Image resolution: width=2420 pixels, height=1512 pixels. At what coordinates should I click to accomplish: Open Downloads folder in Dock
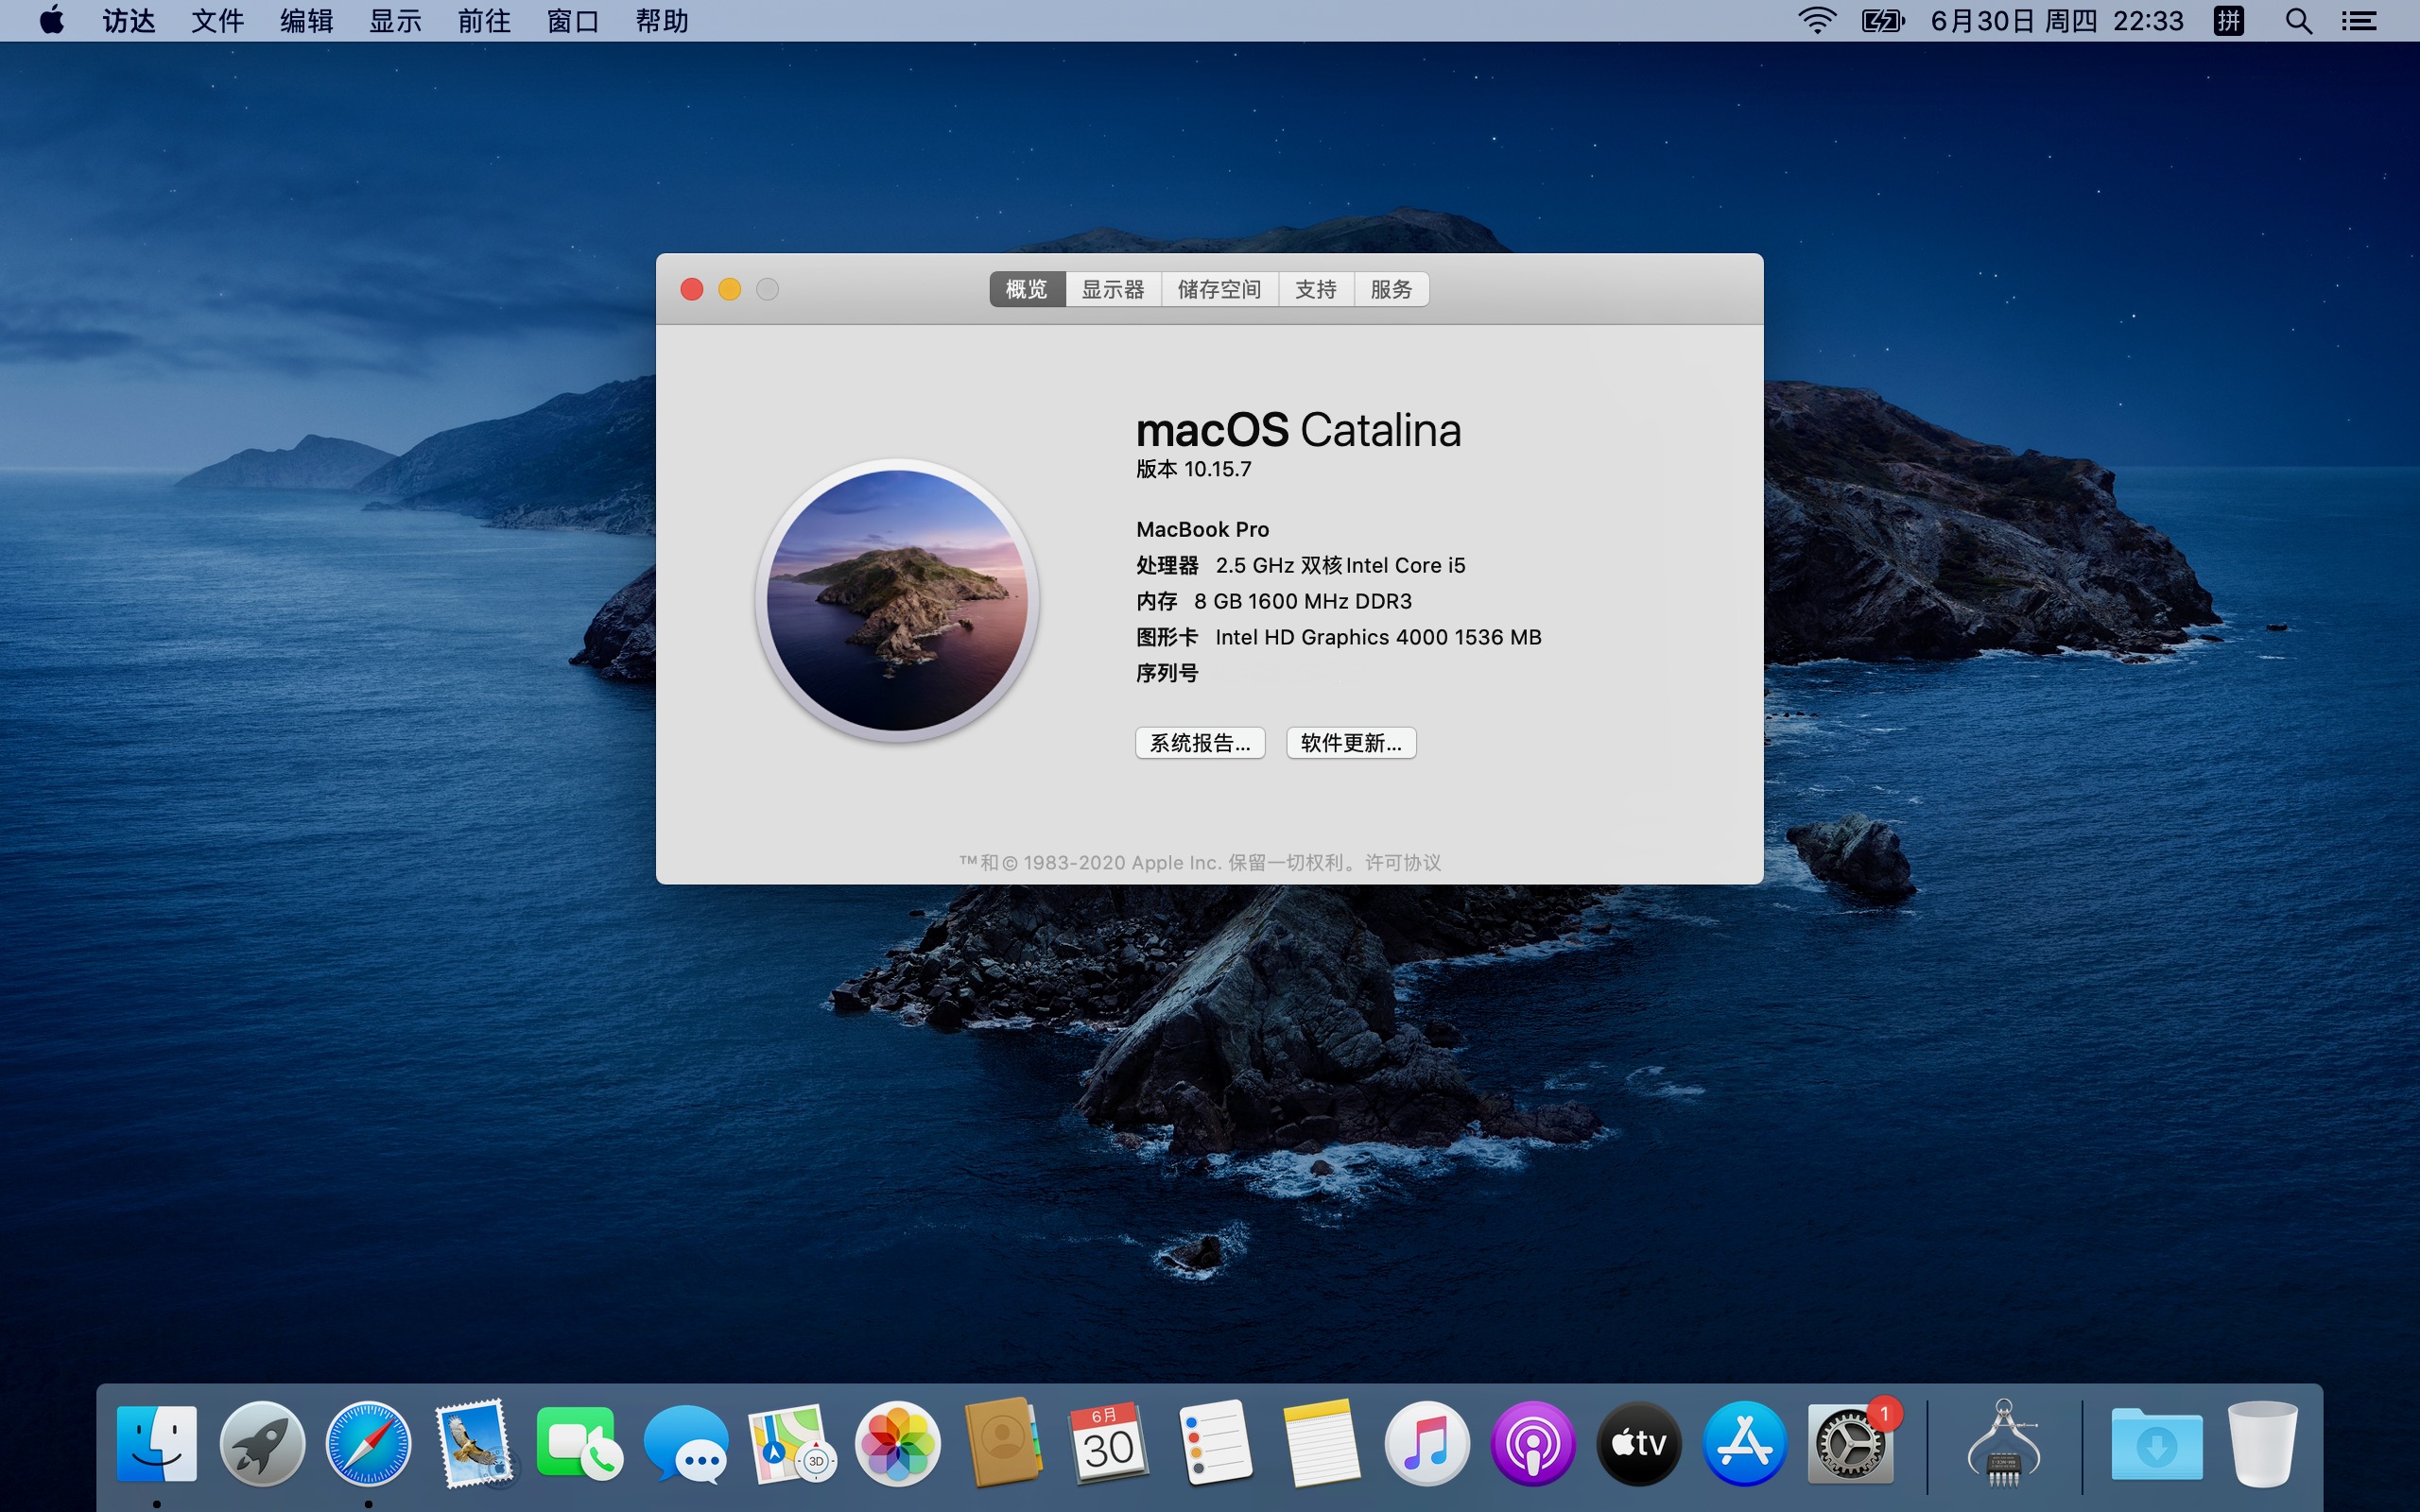point(2157,1443)
